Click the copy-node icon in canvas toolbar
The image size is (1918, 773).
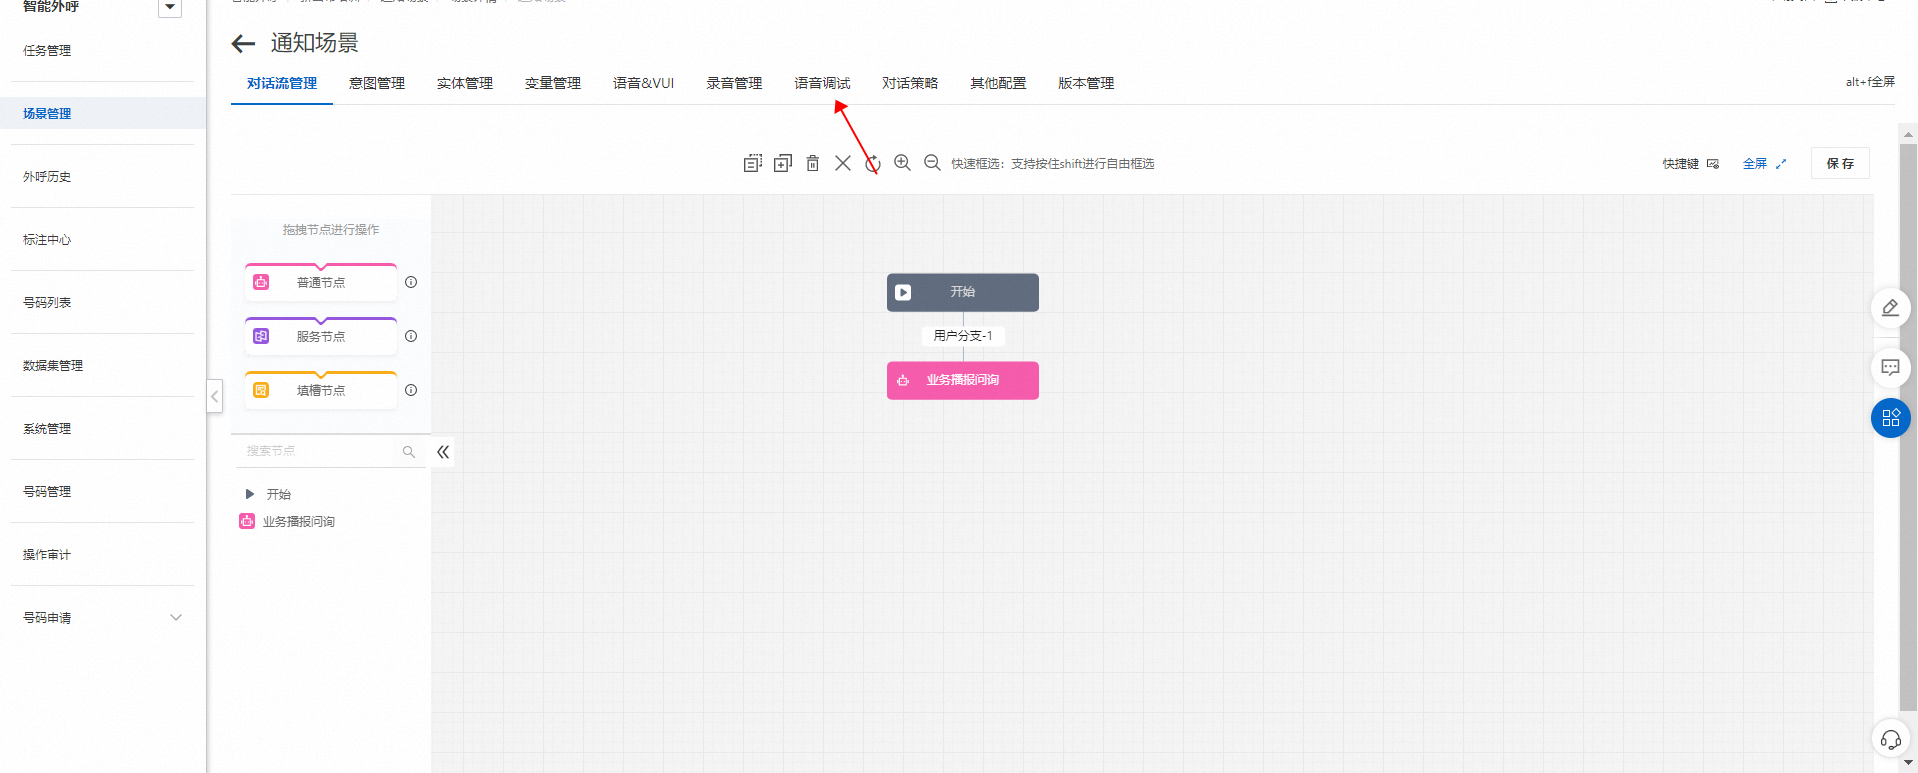[753, 163]
